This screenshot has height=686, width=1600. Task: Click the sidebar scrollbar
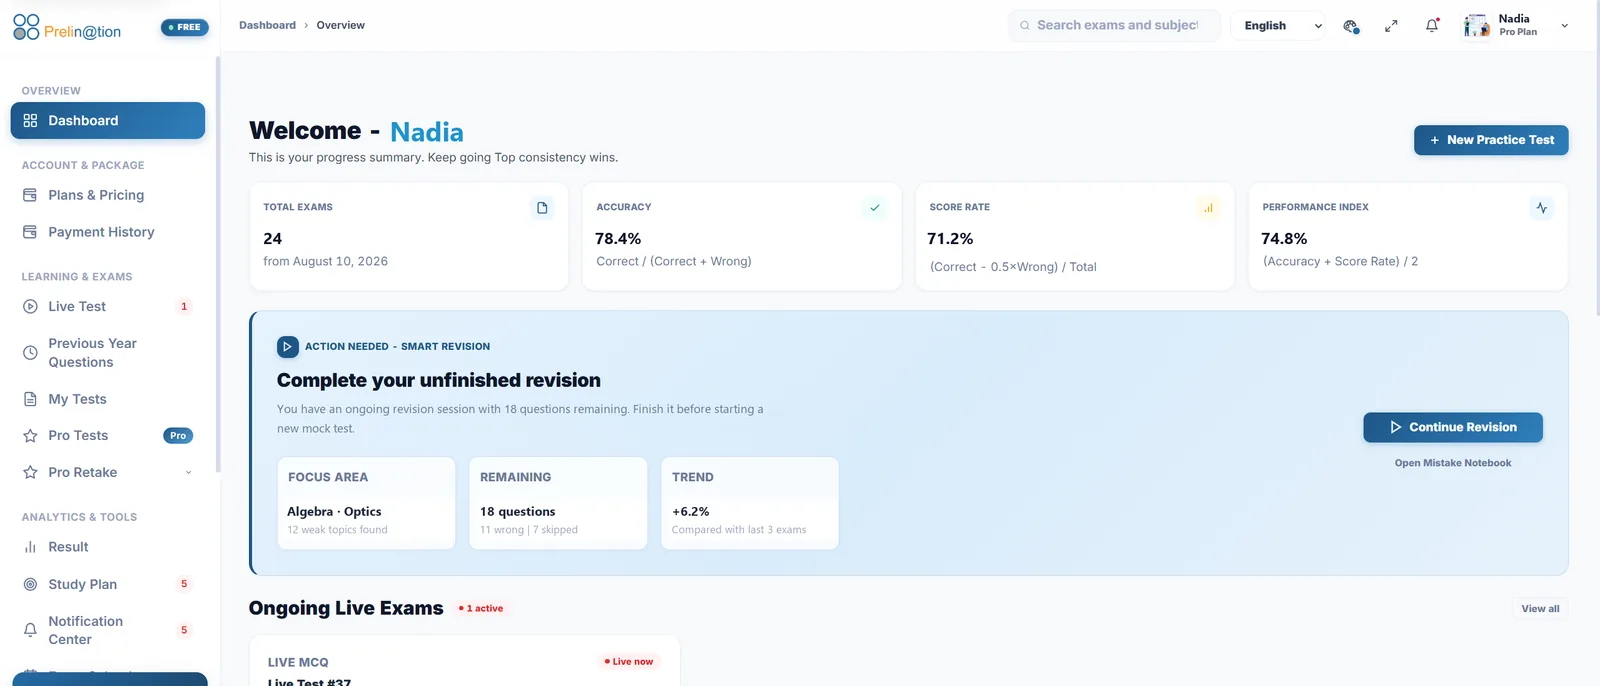[218, 265]
